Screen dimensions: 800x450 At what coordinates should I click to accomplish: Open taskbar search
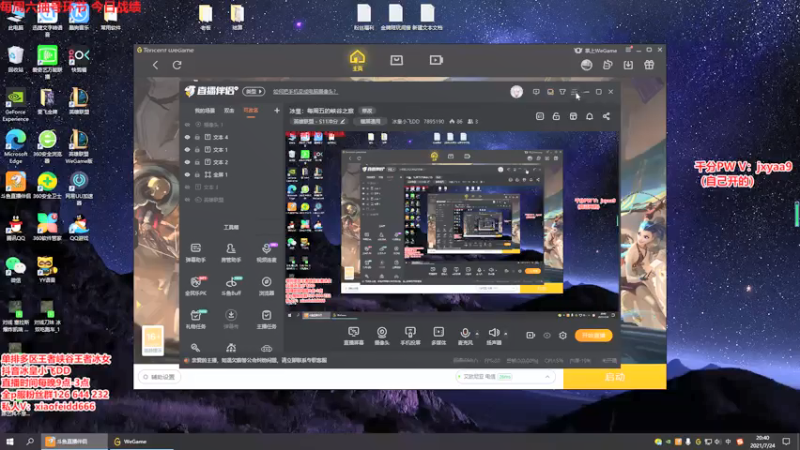click(30, 442)
